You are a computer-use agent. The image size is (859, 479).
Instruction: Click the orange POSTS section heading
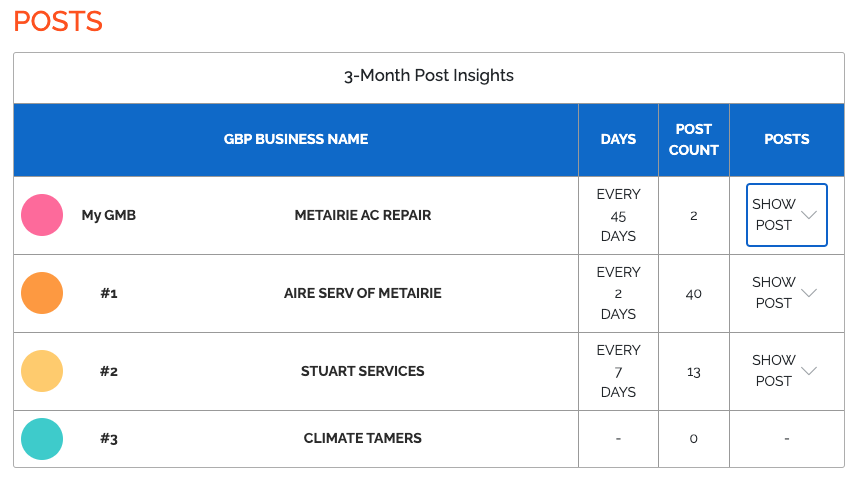[x=58, y=21]
